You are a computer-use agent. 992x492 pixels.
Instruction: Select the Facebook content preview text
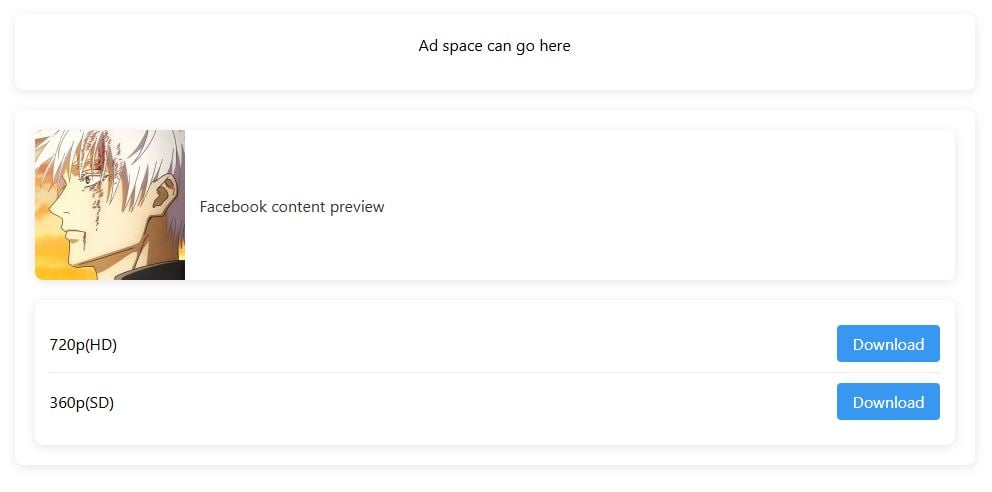click(292, 207)
